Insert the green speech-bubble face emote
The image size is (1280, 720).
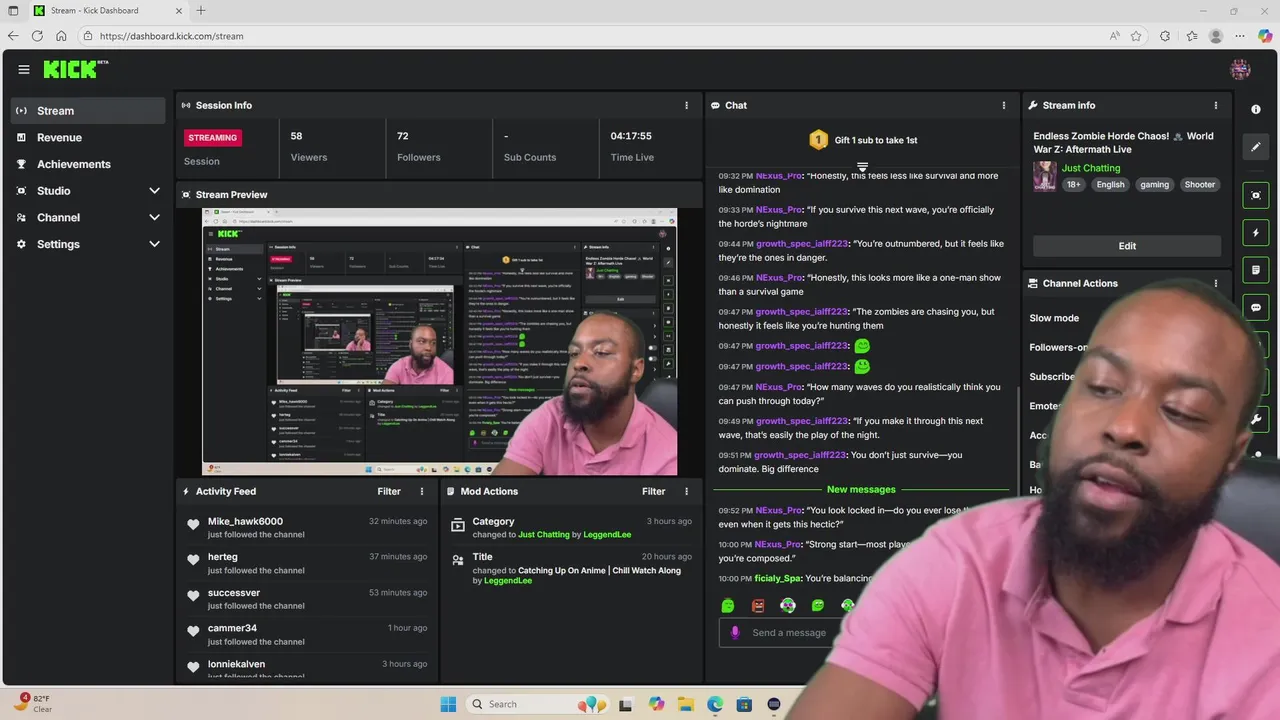818,606
